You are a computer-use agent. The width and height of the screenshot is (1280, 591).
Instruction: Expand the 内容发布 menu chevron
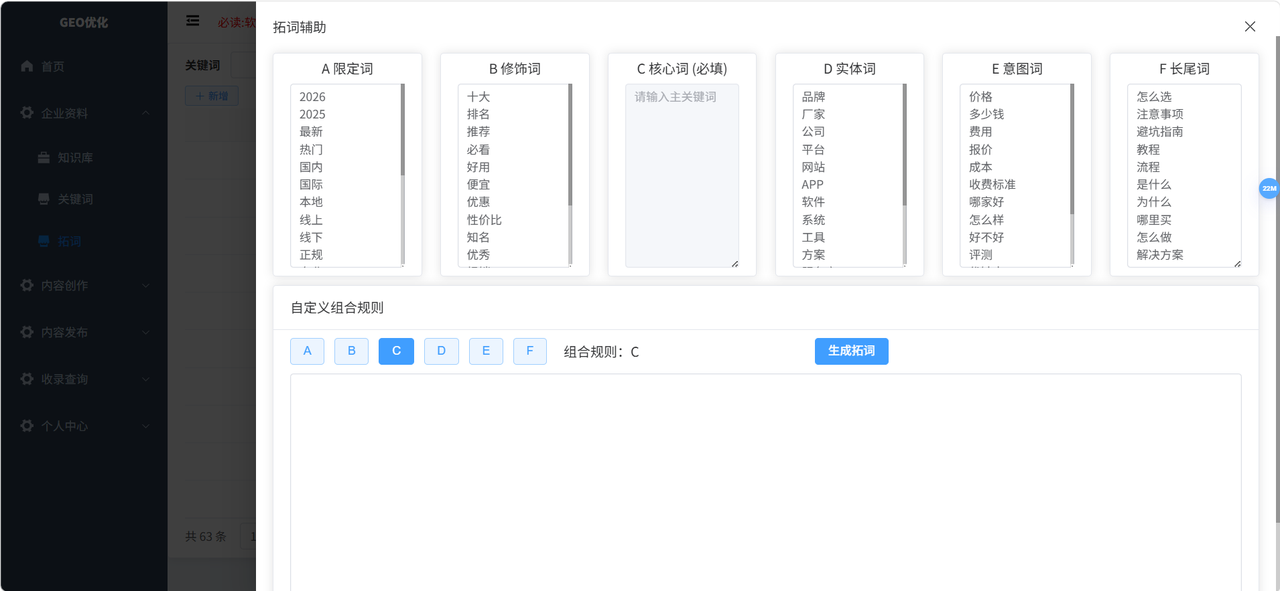coord(146,332)
